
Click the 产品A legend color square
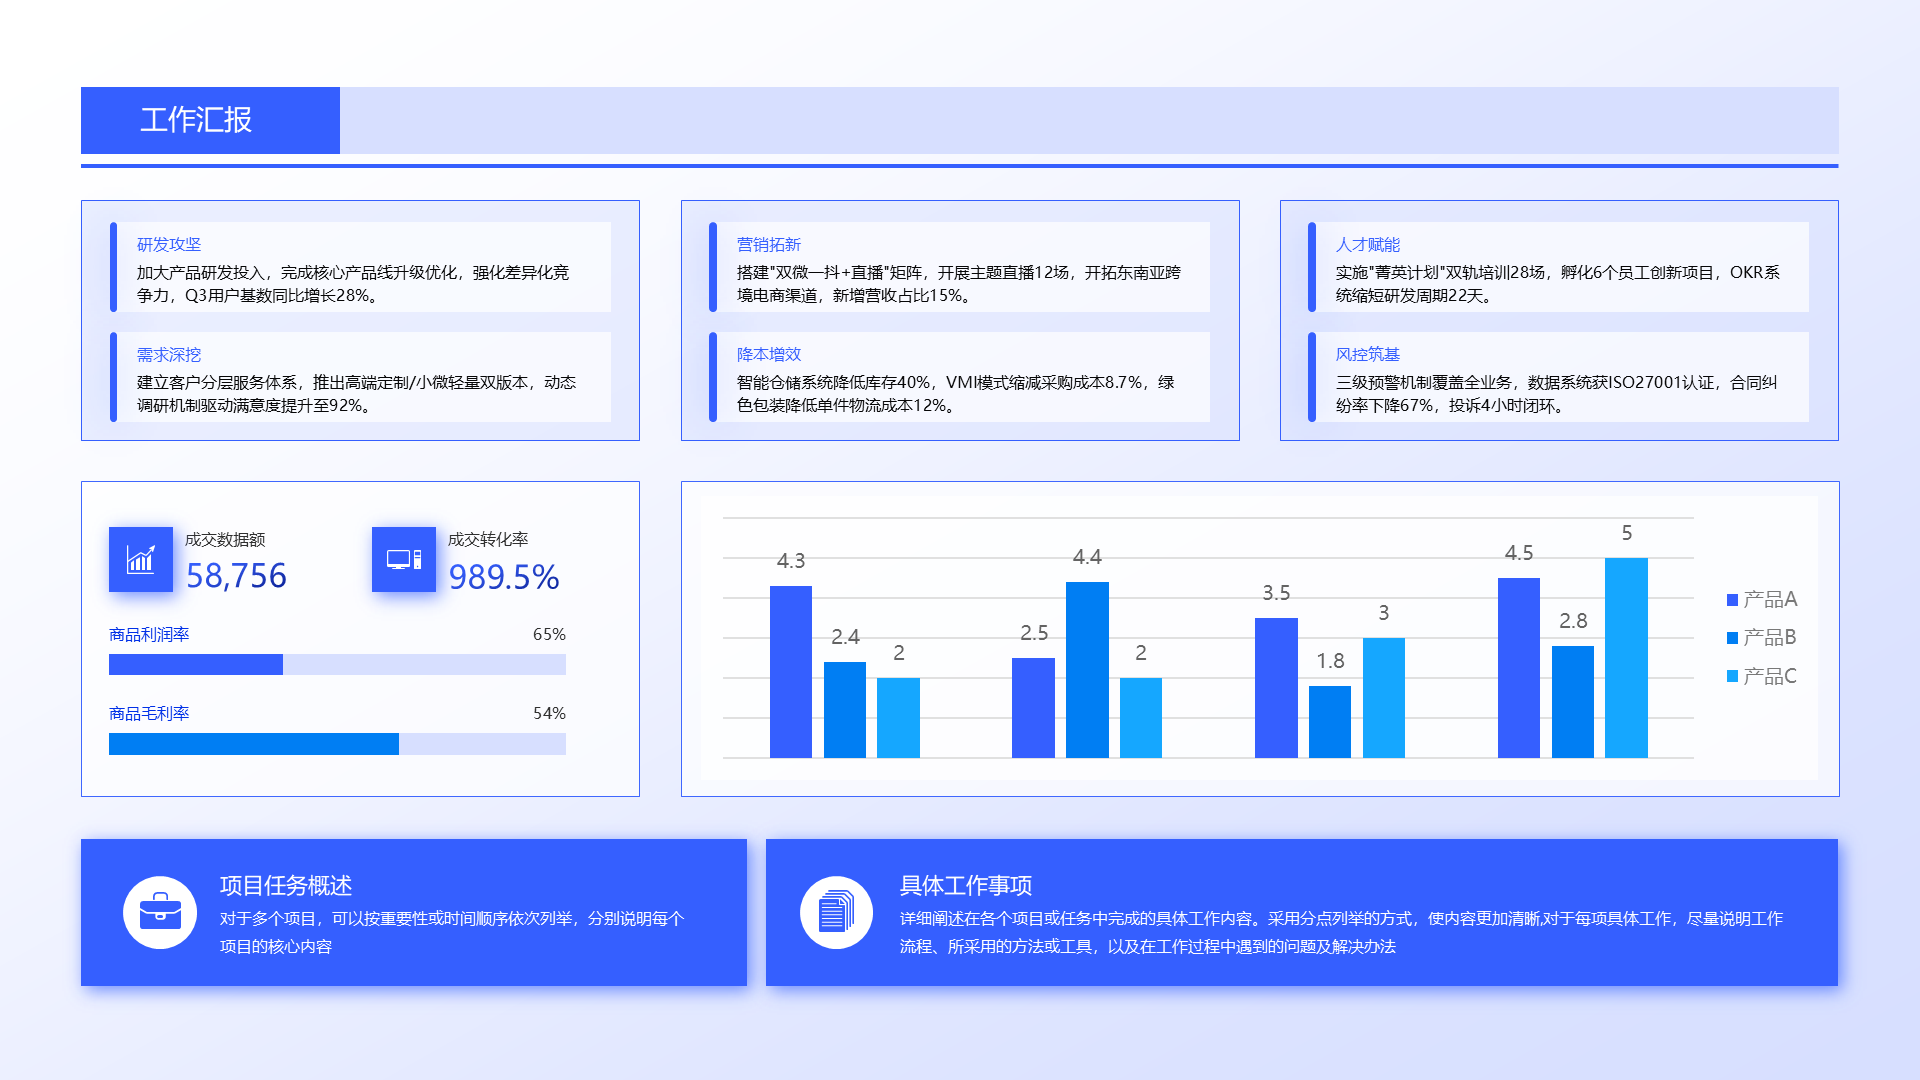point(1732,600)
